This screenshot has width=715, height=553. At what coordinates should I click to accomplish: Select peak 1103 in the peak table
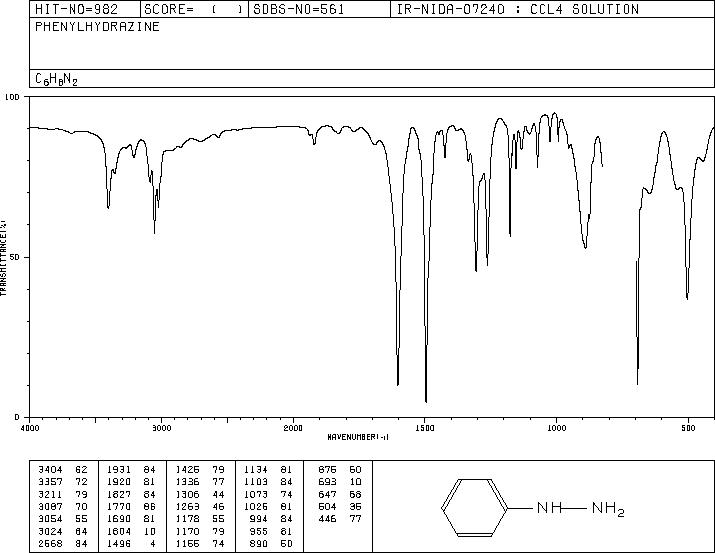(269, 482)
